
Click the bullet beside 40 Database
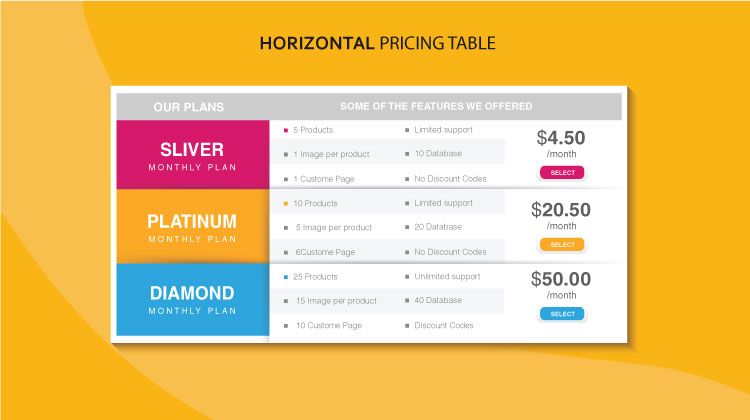click(407, 300)
